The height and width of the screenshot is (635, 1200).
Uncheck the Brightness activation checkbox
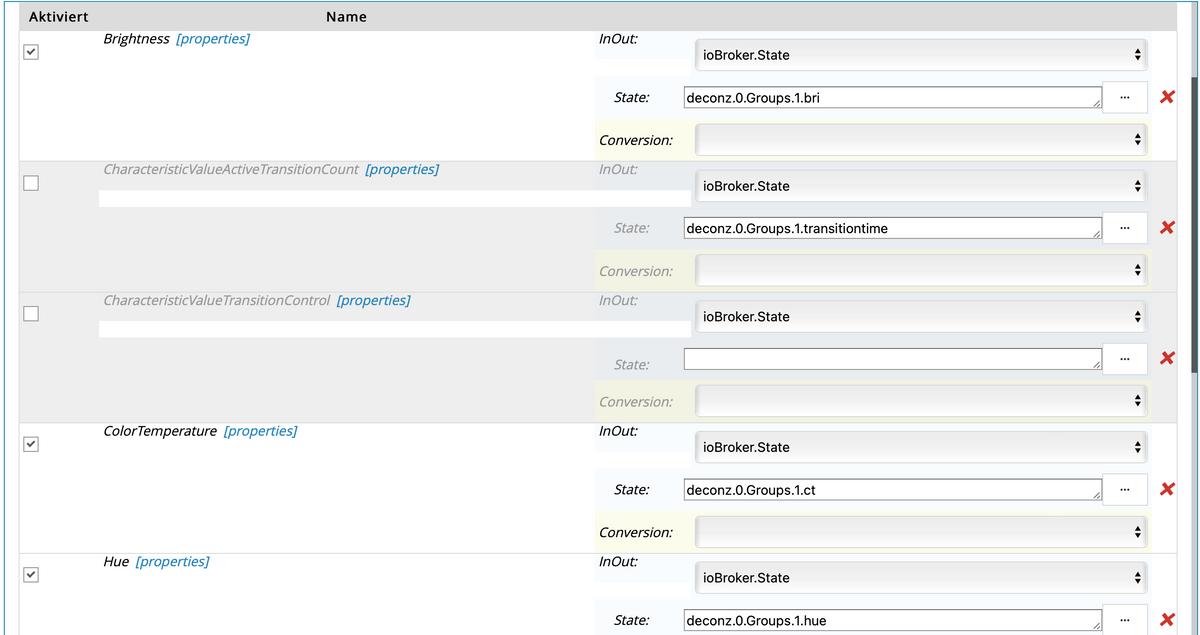(x=31, y=52)
